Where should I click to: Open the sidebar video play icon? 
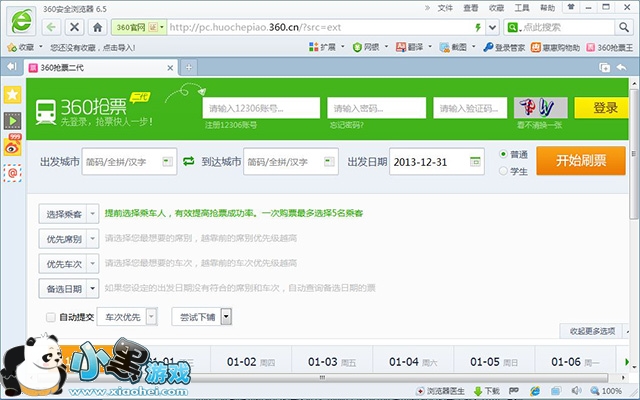[x=12, y=121]
